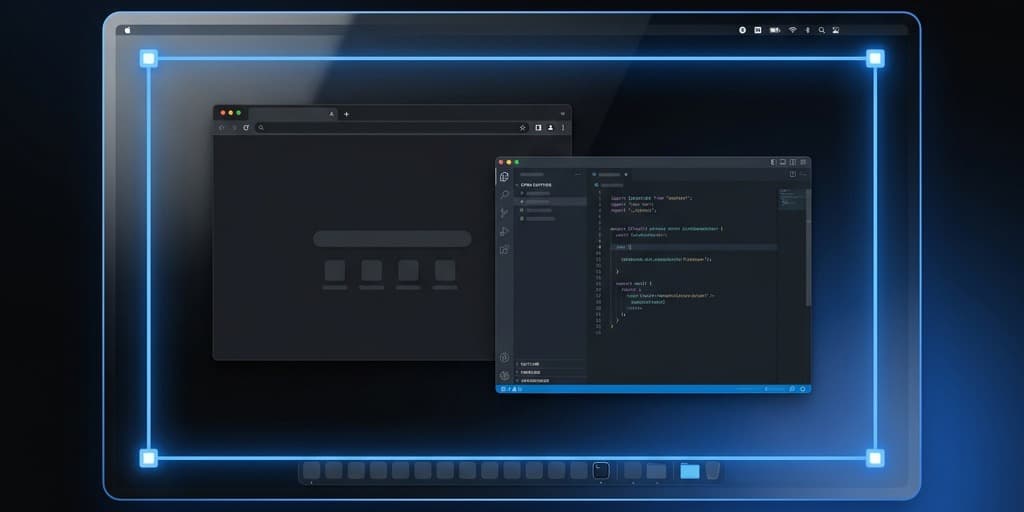
Task: Open the Run and Debug view in VS Code
Action: pos(504,231)
